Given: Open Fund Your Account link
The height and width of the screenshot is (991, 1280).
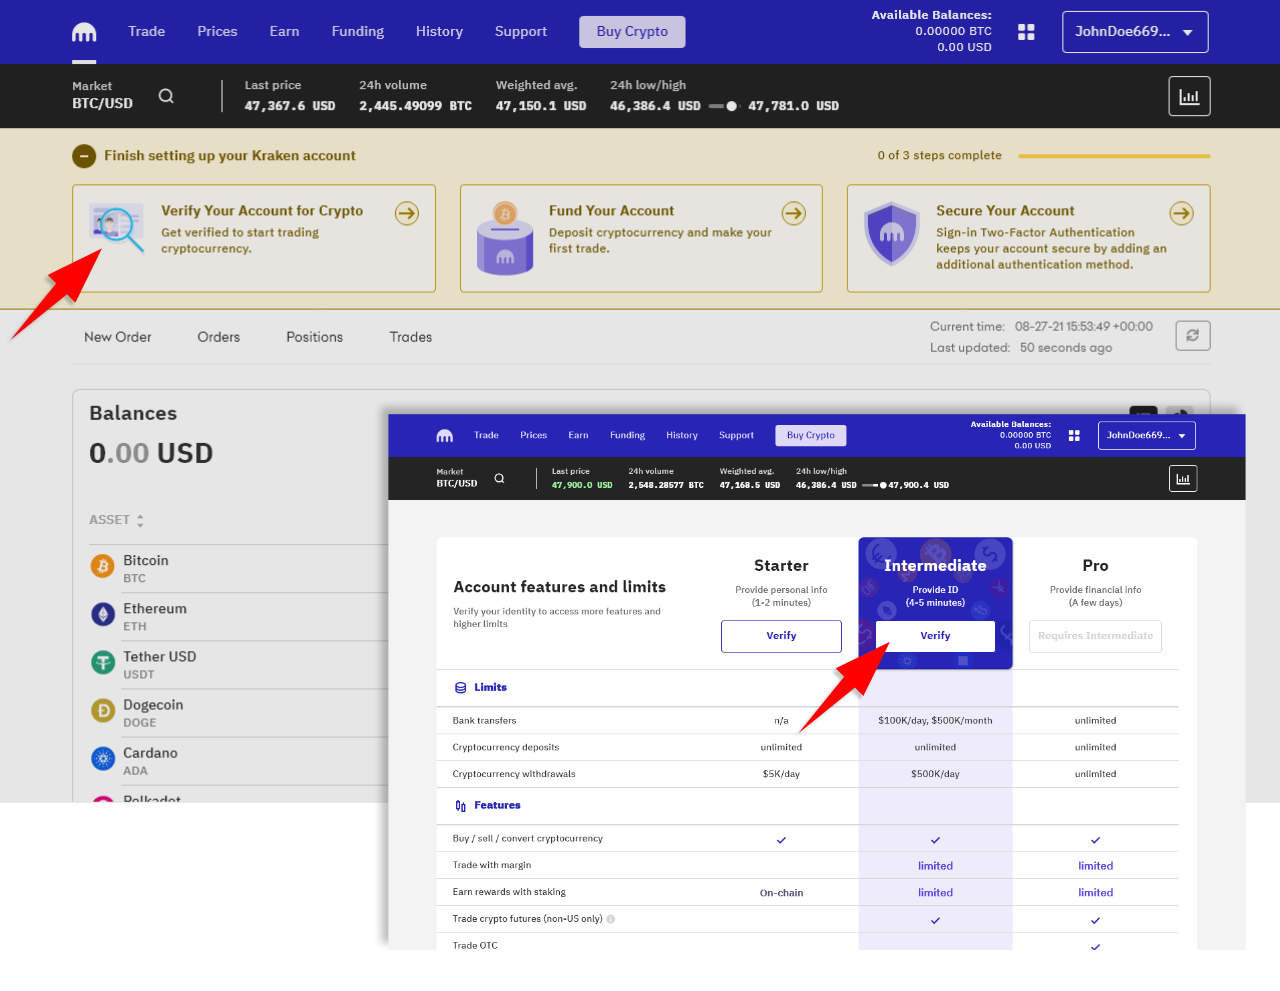Looking at the screenshot, I should 611,211.
